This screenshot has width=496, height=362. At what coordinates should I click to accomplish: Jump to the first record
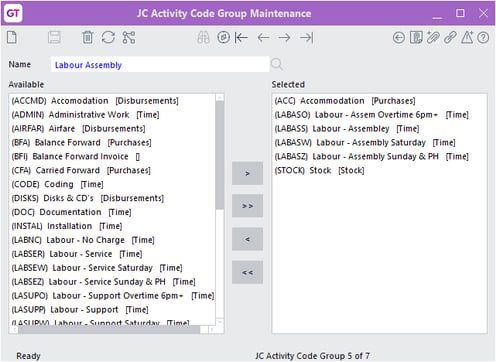click(x=241, y=38)
